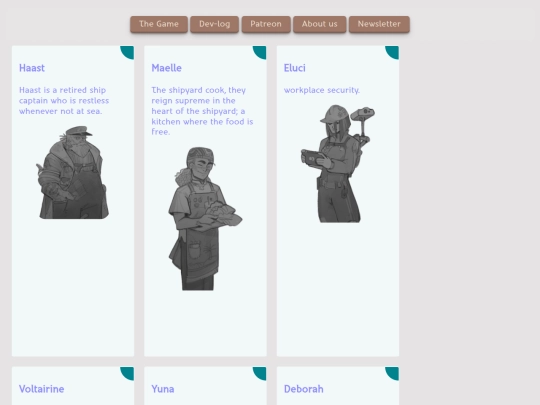Open the Dev-log page
The width and height of the screenshot is (540, 405).
tap(214, 24)
